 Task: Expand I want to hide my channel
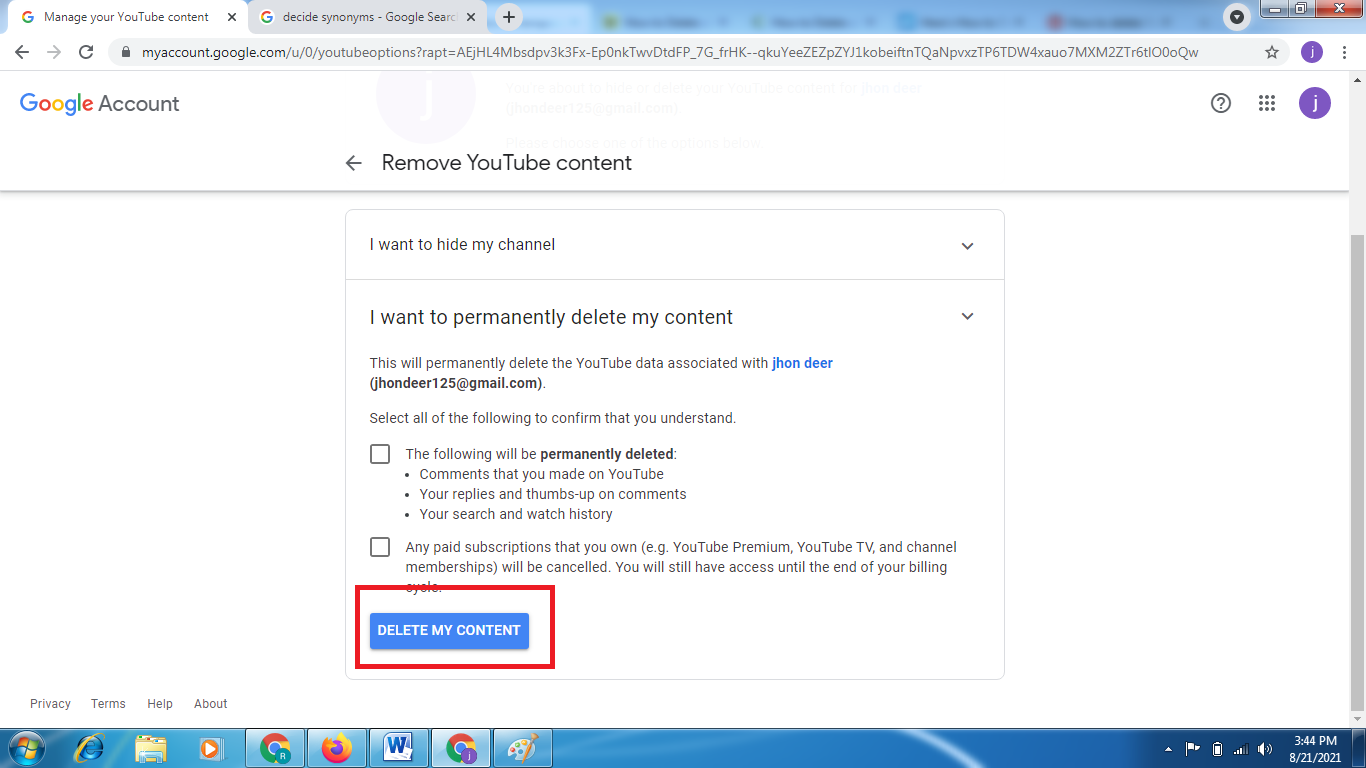click(675, 245)
